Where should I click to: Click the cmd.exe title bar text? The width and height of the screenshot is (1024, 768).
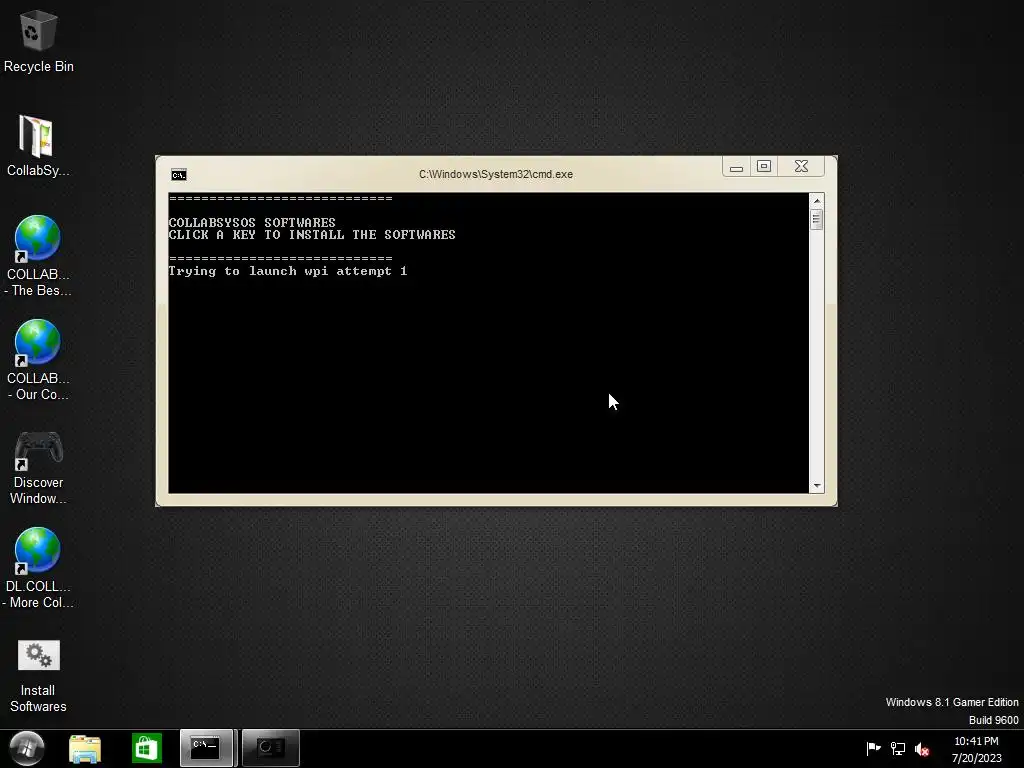pyautogui.click(x=496, y=174)
